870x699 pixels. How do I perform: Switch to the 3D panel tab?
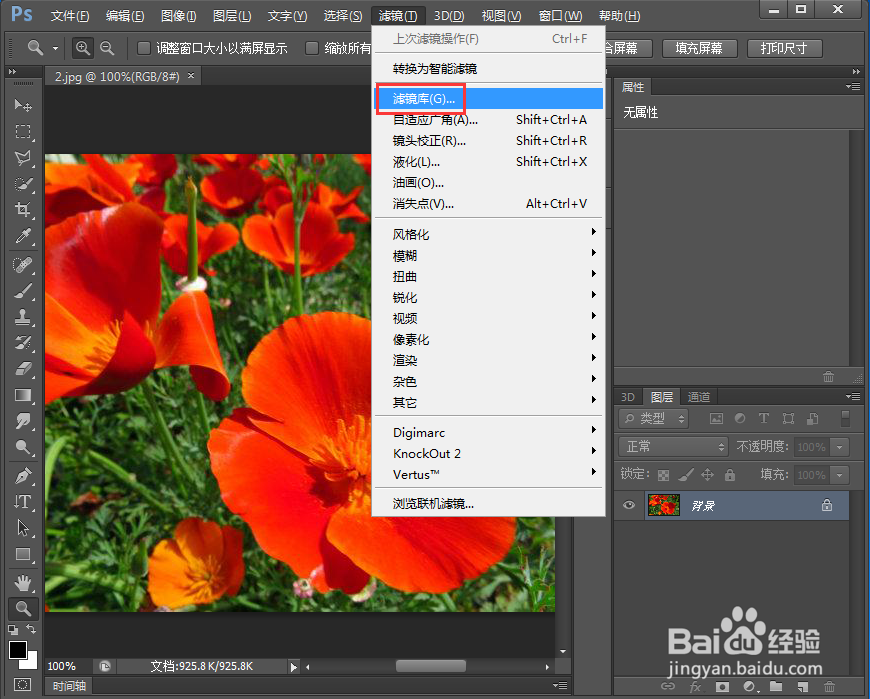point(628,397)
